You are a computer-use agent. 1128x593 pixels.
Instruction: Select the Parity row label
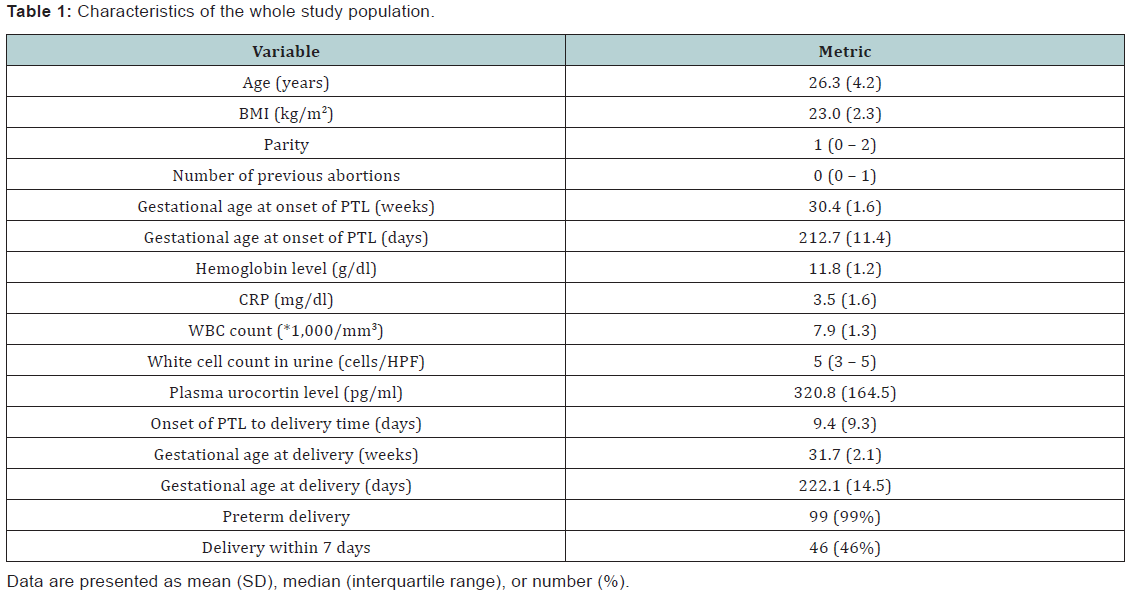click(285, 144)
